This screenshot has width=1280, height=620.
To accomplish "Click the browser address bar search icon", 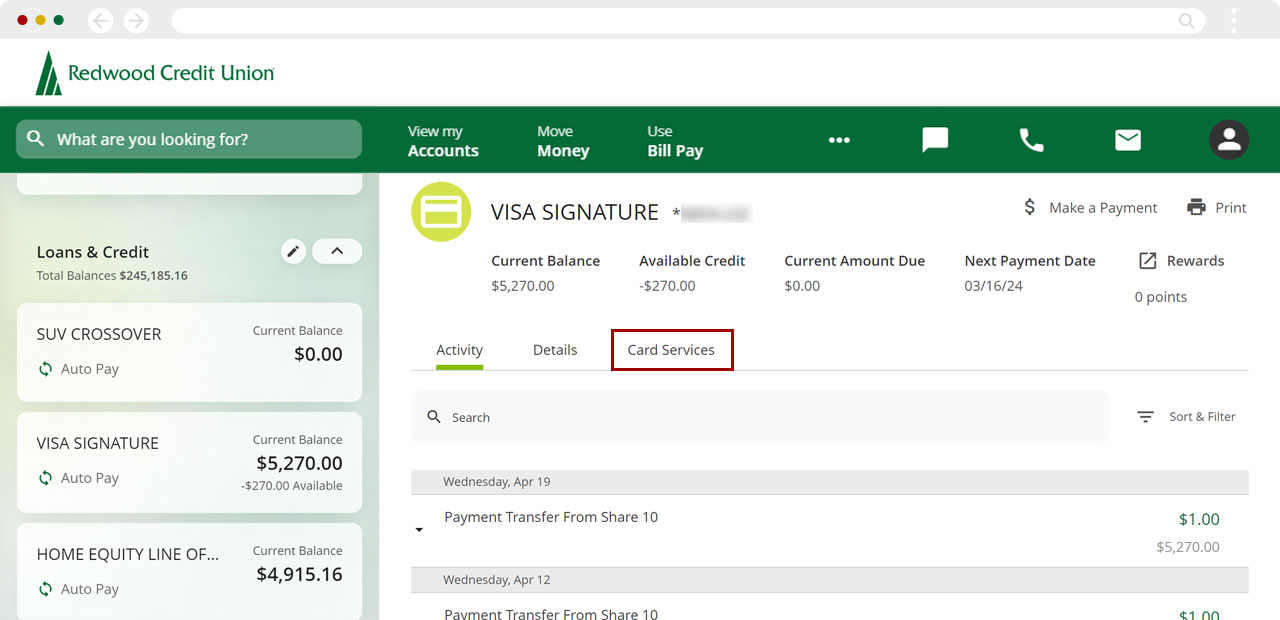I will tap(1186, 20).
